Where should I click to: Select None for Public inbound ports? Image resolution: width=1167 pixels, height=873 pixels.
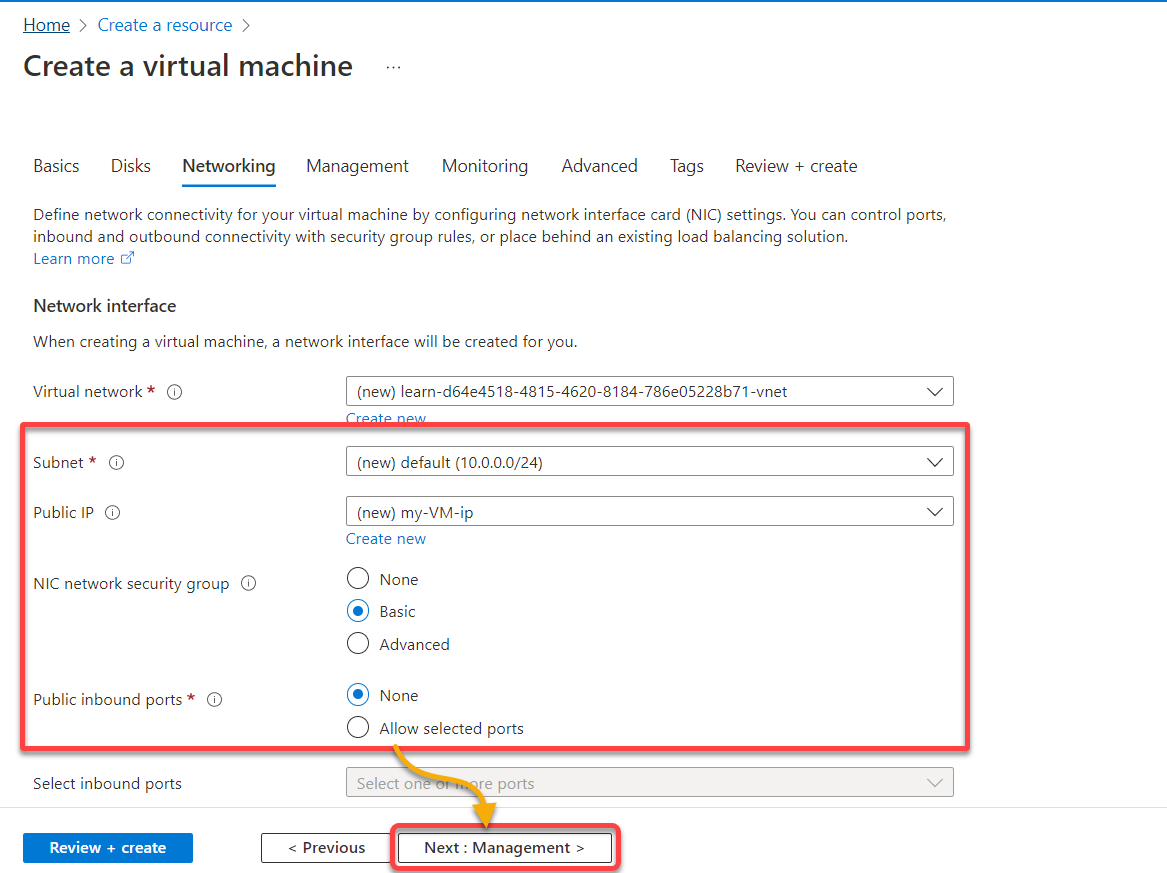[x=358, y=694]
